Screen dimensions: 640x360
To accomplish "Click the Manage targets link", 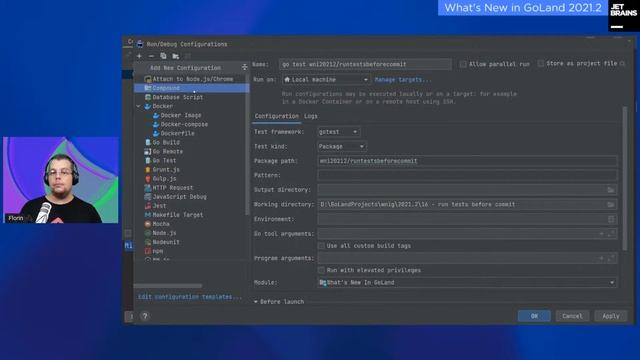I will click(x=402, y=80).
